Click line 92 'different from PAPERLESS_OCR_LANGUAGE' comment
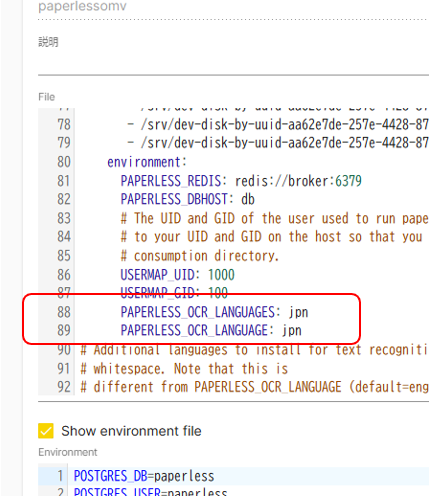 (x=254, y=387)
